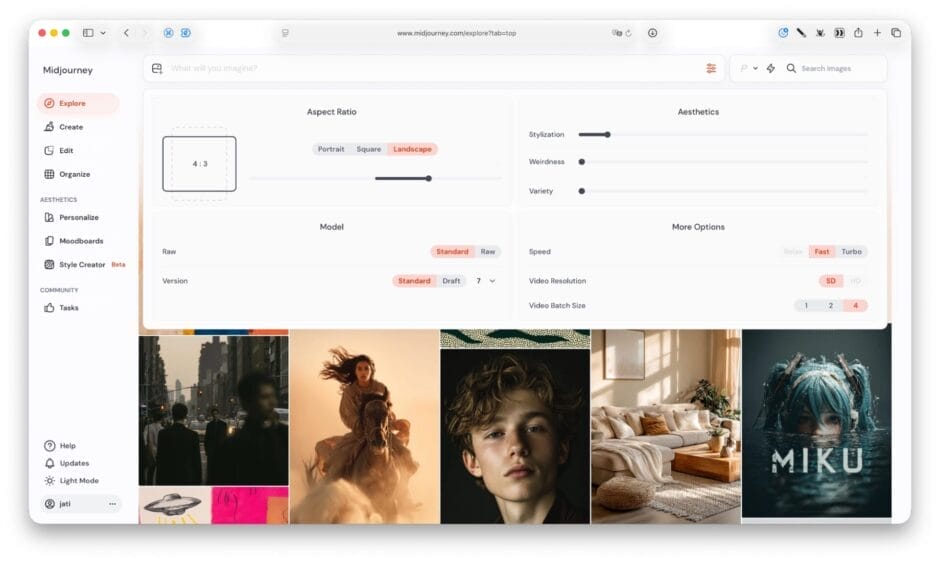Select Draft version mode
Viewport: 940px width, 562px height.
tap(451, 281)
